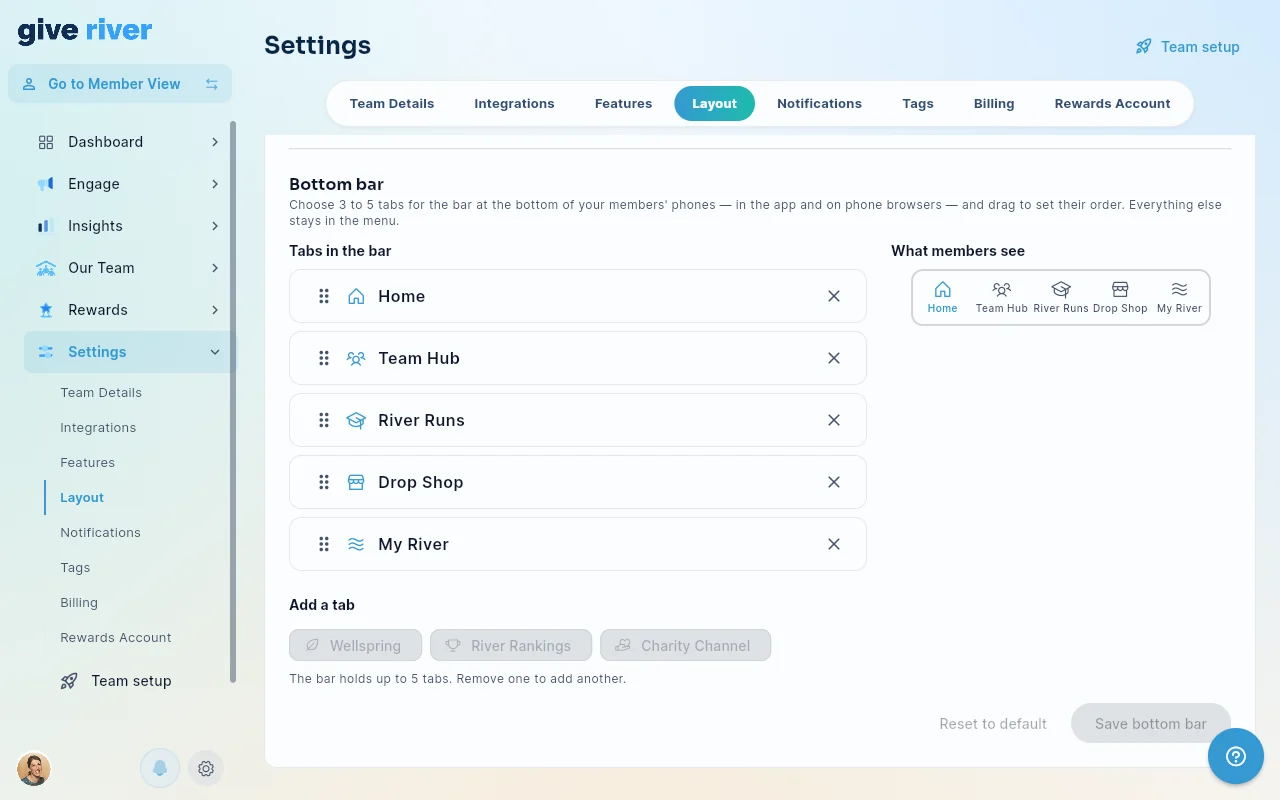Open the Billing tab

pyautogui.click(x=994, y=104)
